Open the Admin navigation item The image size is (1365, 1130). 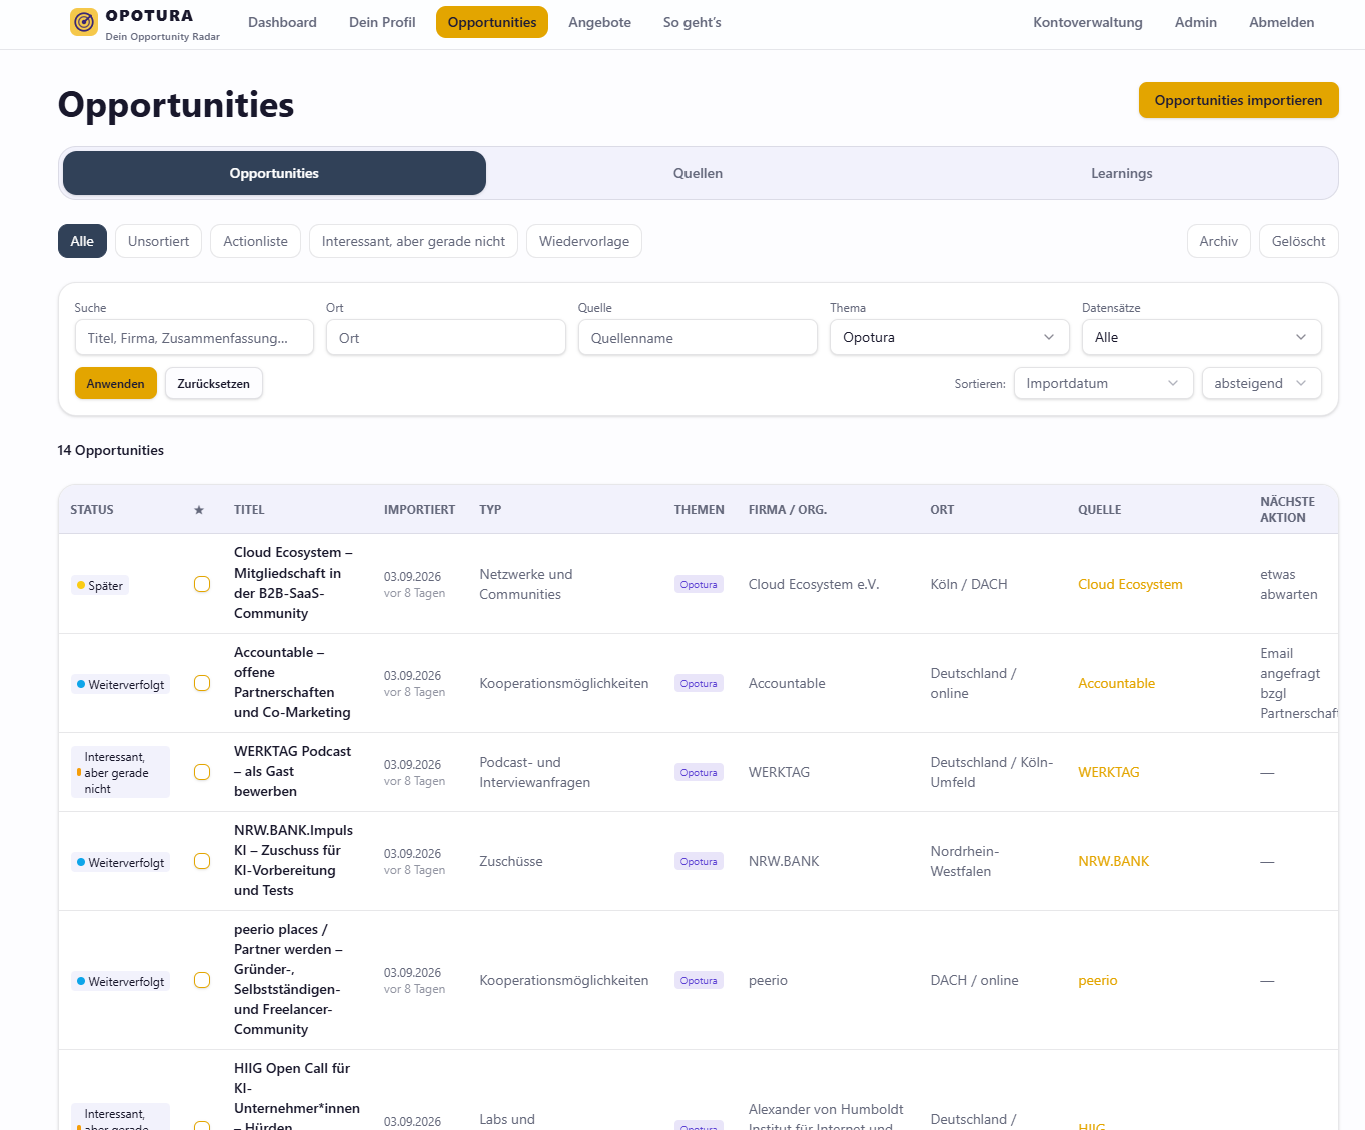(1196, 22)
